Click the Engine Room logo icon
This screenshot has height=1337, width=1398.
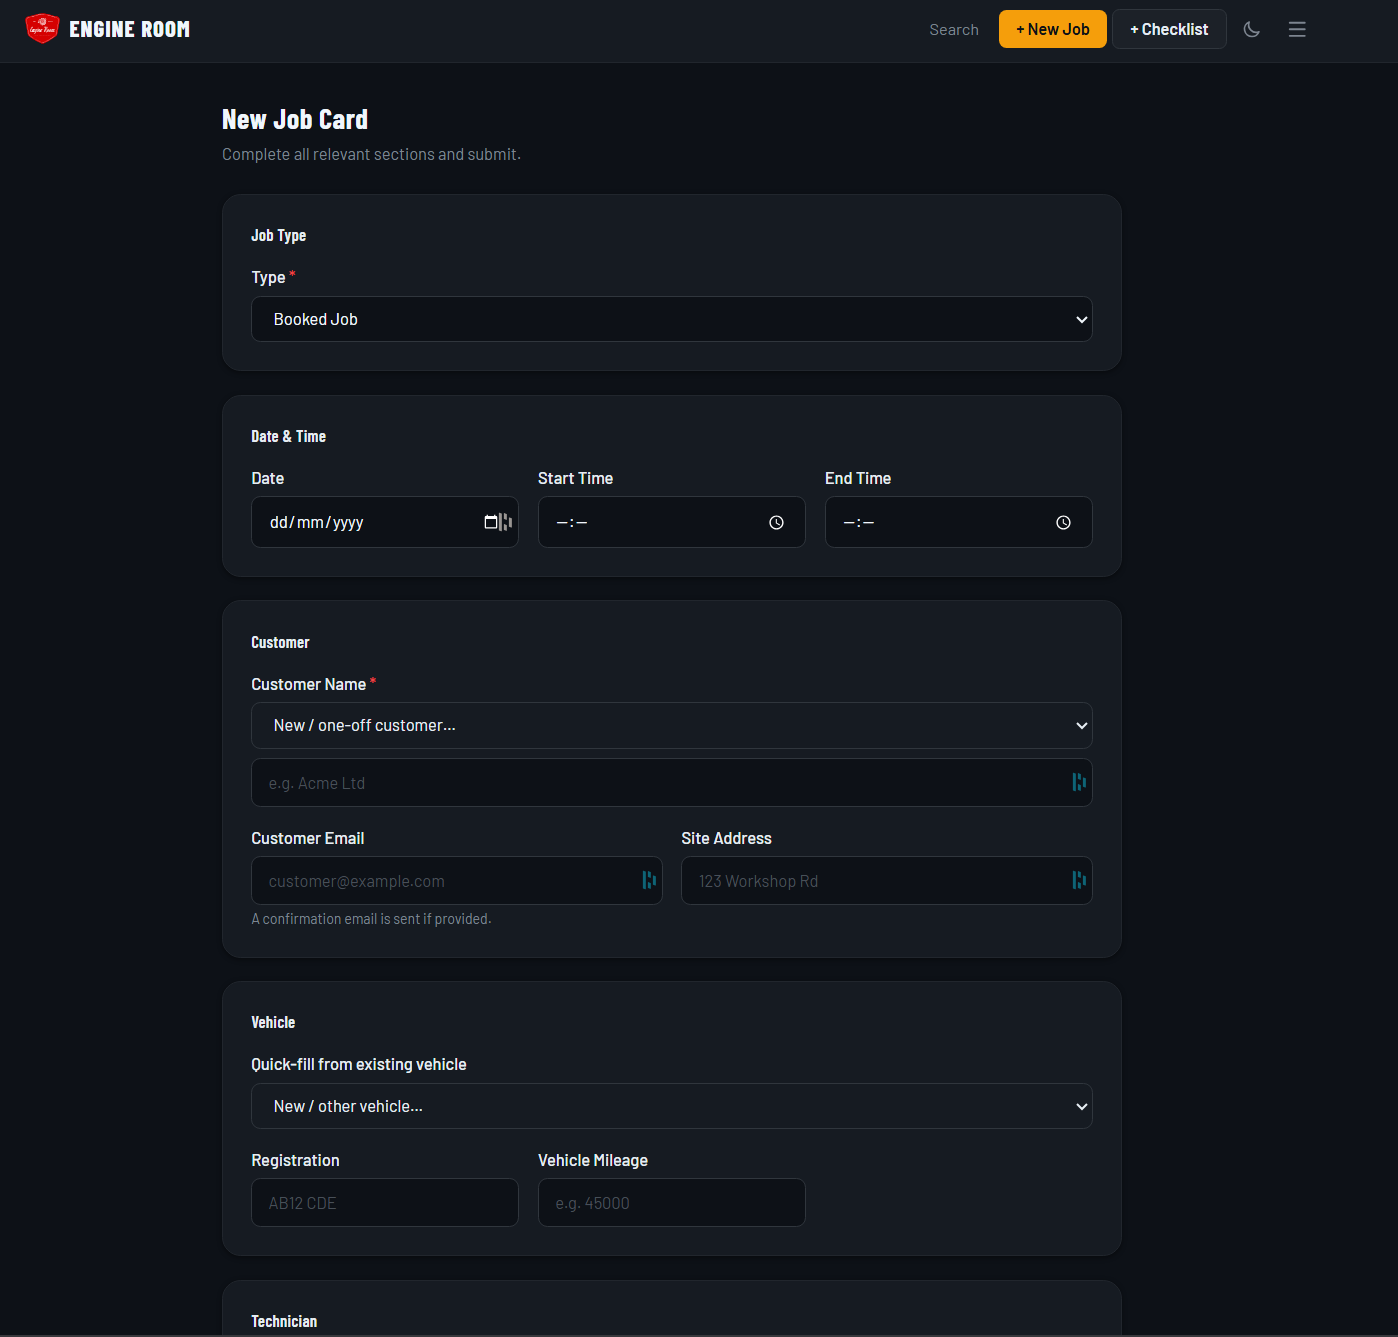coord(42,29)
